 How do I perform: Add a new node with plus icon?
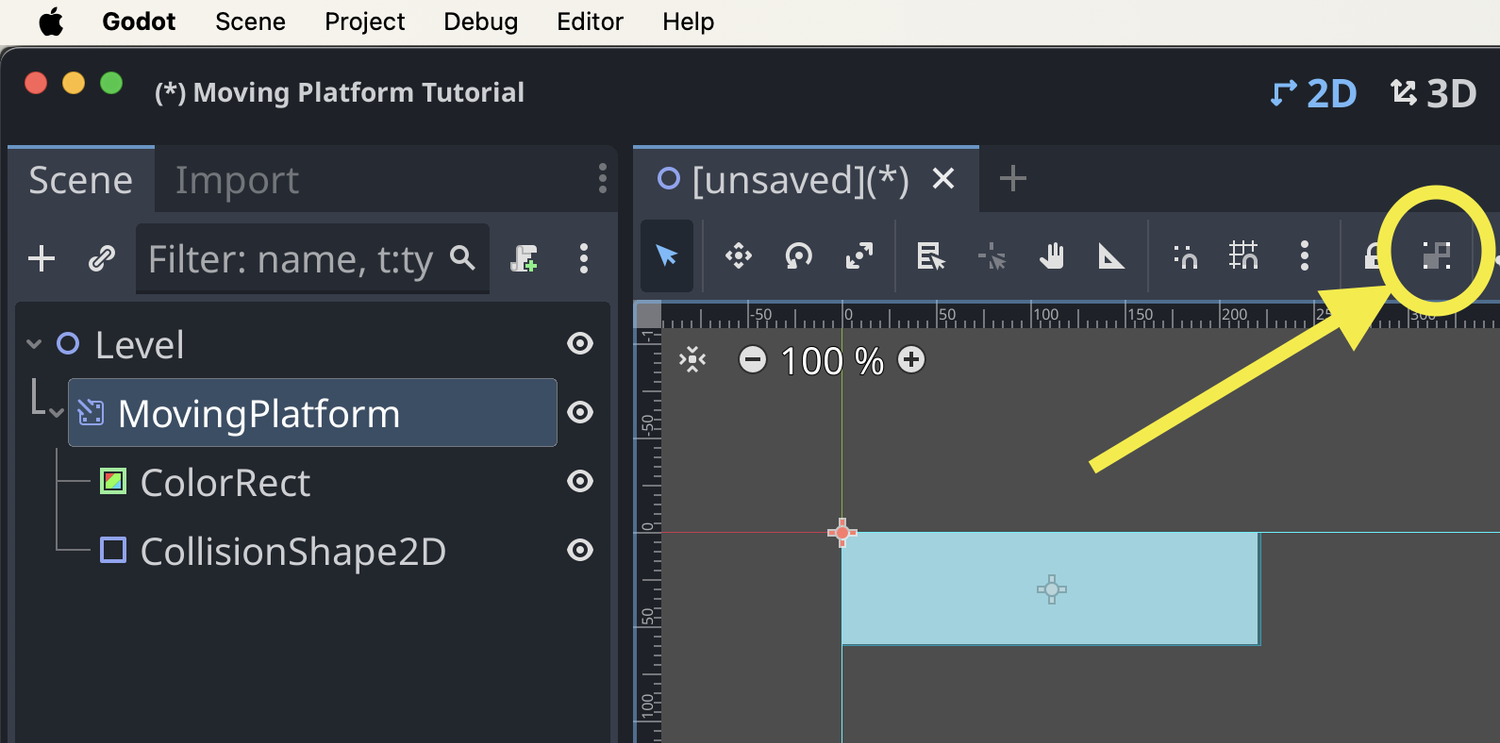pos(41,259)
